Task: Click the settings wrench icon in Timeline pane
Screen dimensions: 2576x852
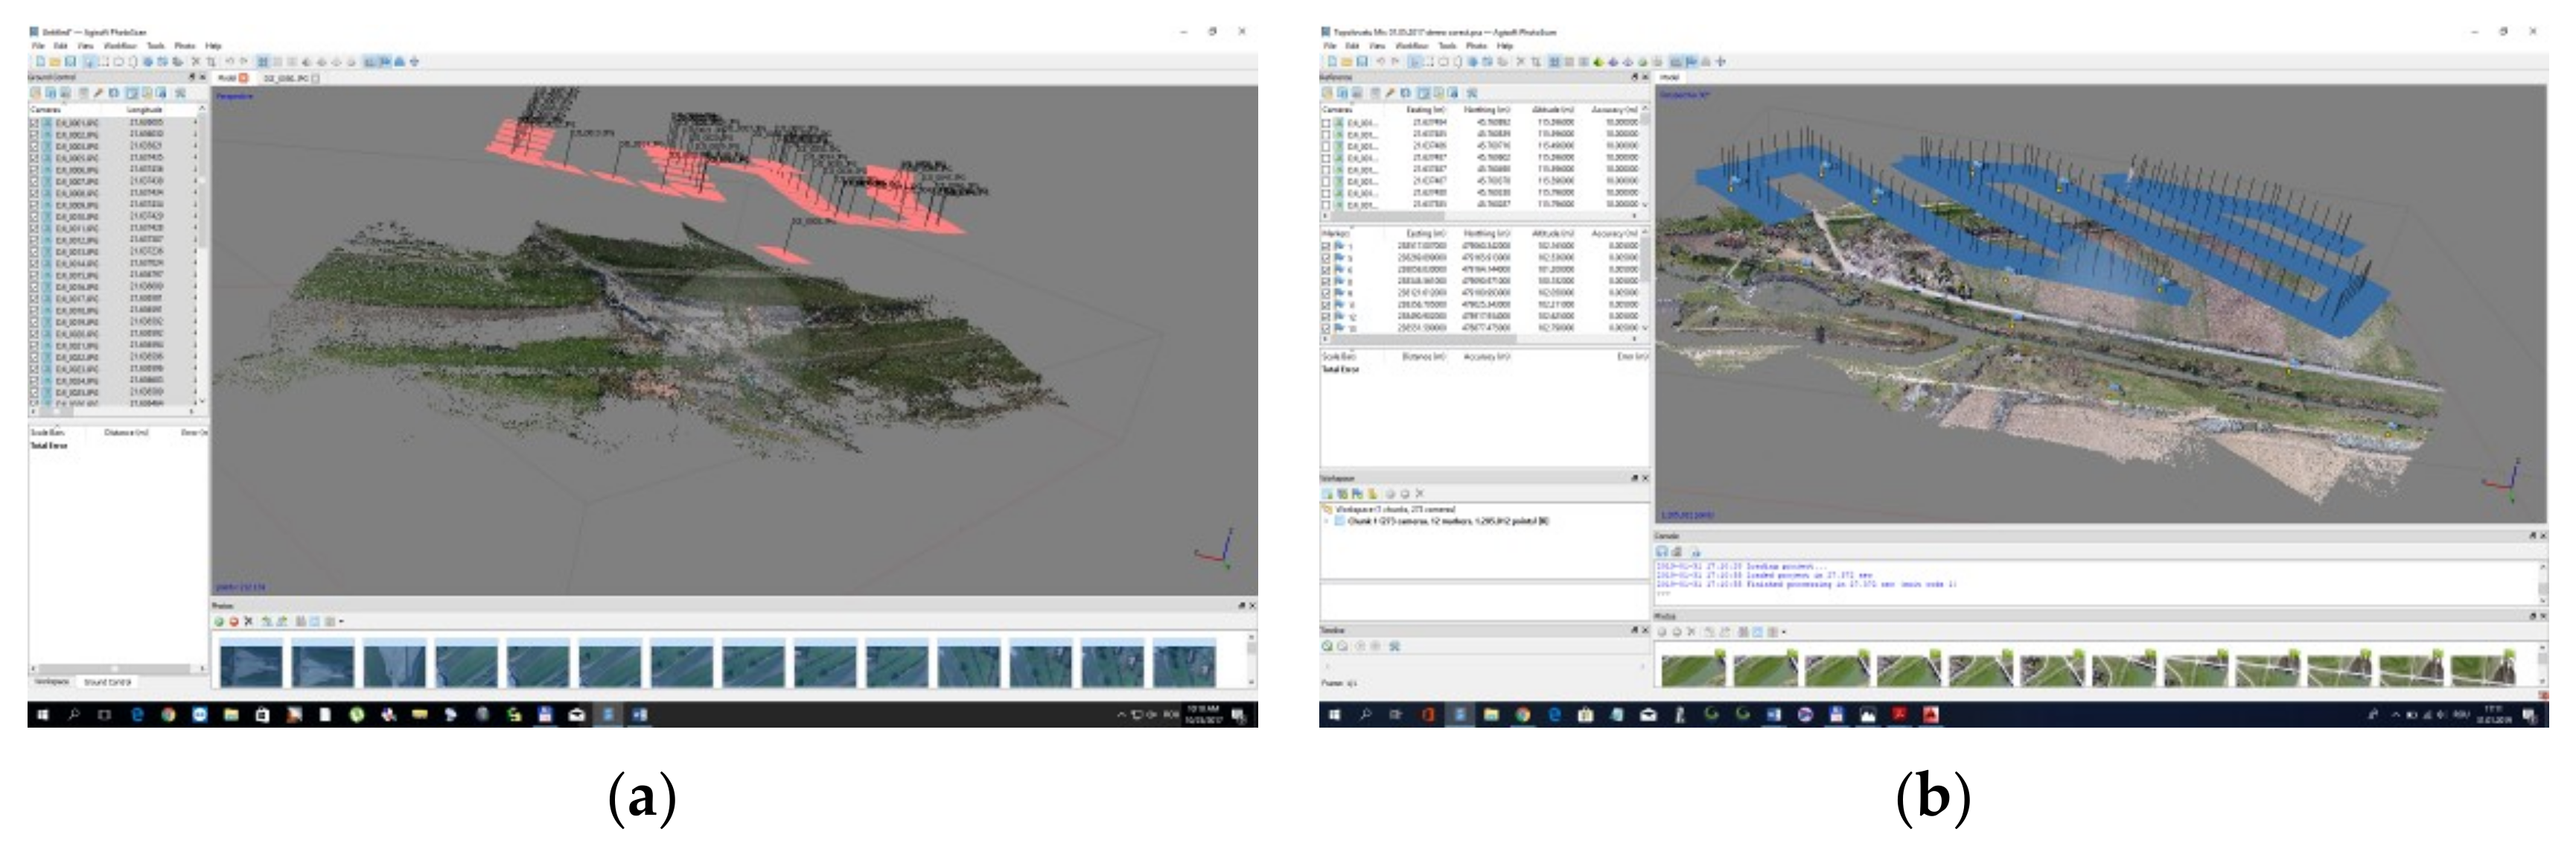Action: tap(1395, 646)
